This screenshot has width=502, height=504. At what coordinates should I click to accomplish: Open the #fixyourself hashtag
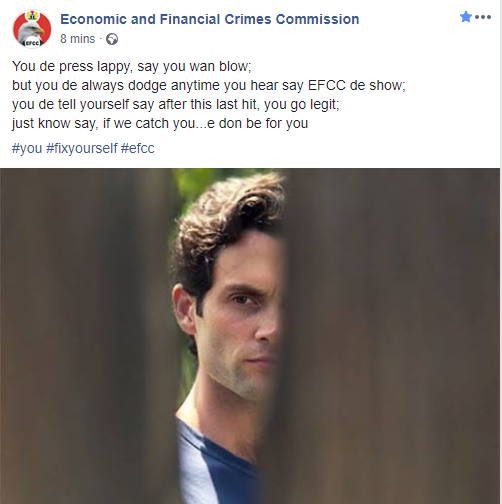82,148
